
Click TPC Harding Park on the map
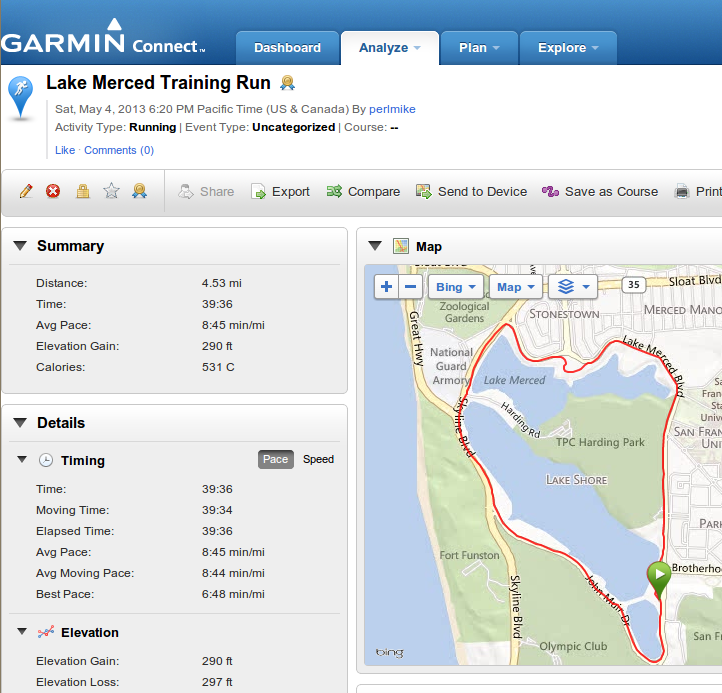600,442
